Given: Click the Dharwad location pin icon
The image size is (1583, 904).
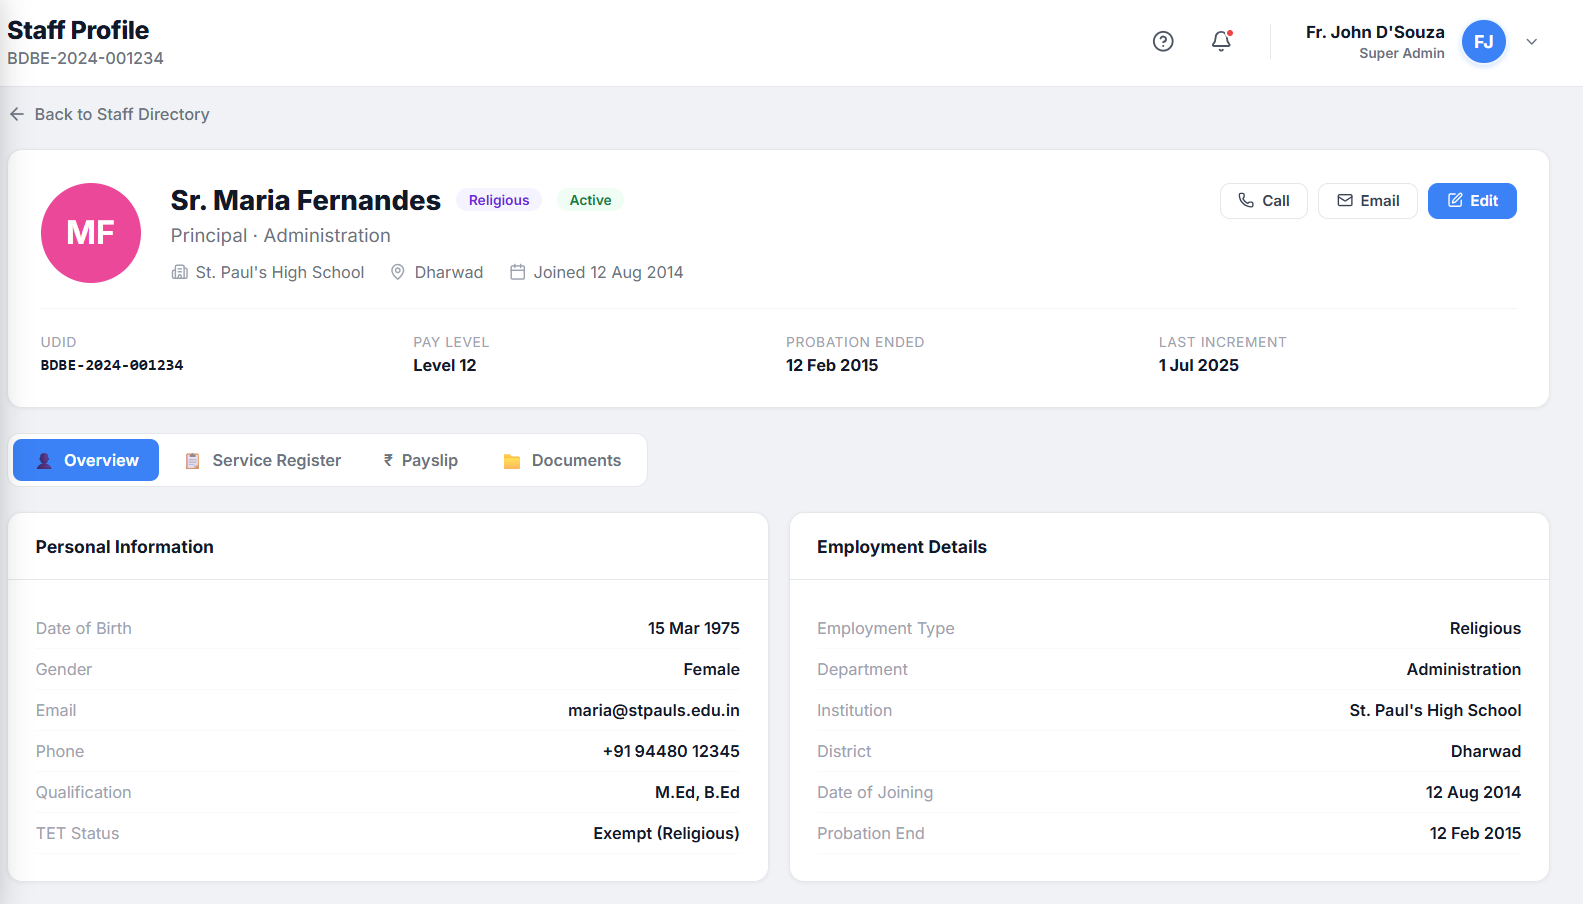Looking at the screenshot, I should coord(398,272).
